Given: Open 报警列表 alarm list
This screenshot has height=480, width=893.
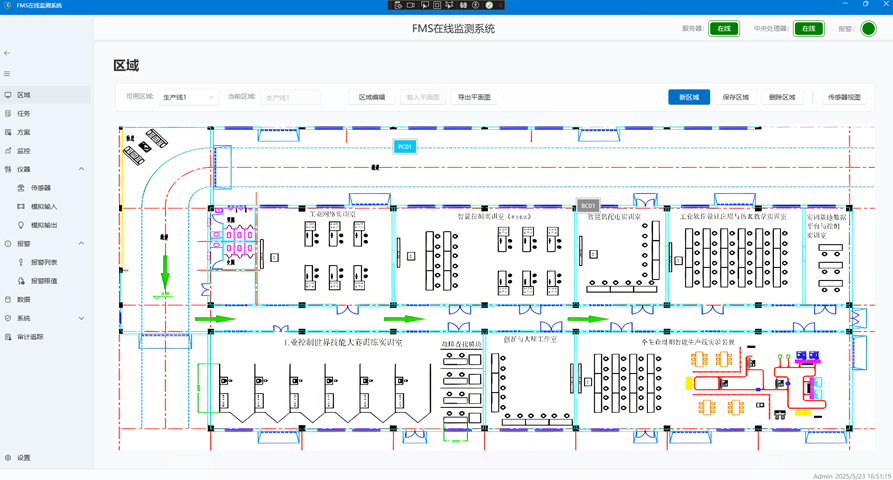Looking at the screenshot, I should point(43,262).
